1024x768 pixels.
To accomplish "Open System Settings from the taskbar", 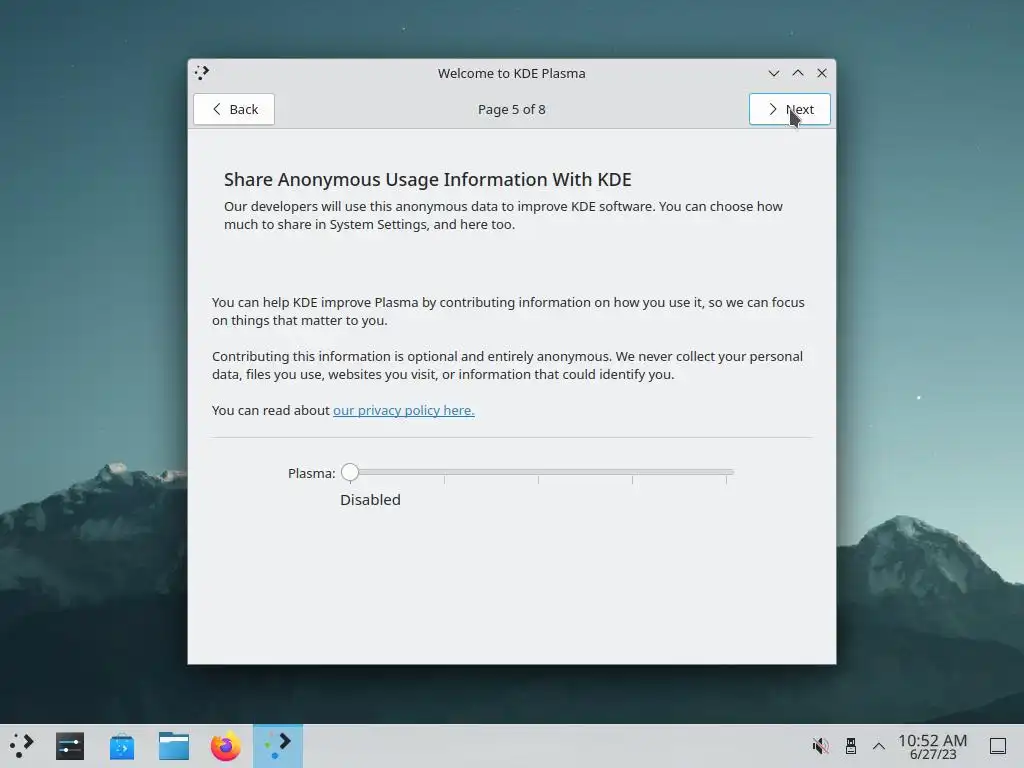I will click(x=70, y=746).
